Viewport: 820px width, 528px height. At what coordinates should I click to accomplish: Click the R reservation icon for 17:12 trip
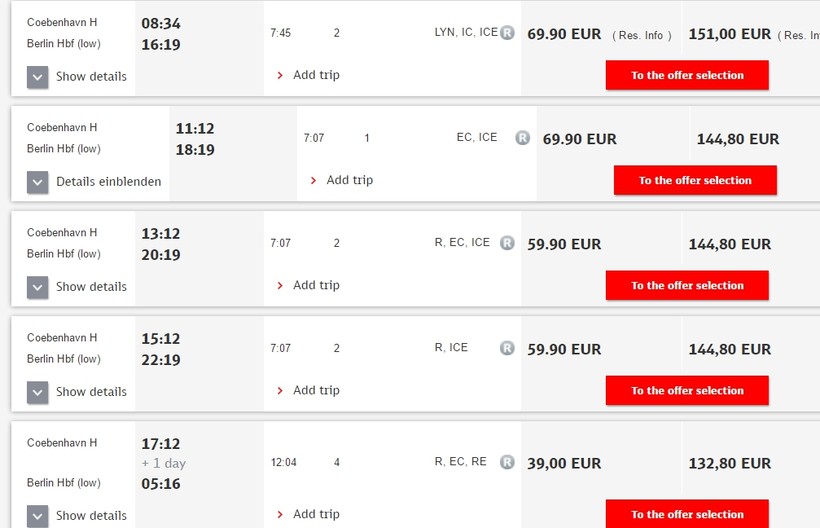tap(507, 462)
